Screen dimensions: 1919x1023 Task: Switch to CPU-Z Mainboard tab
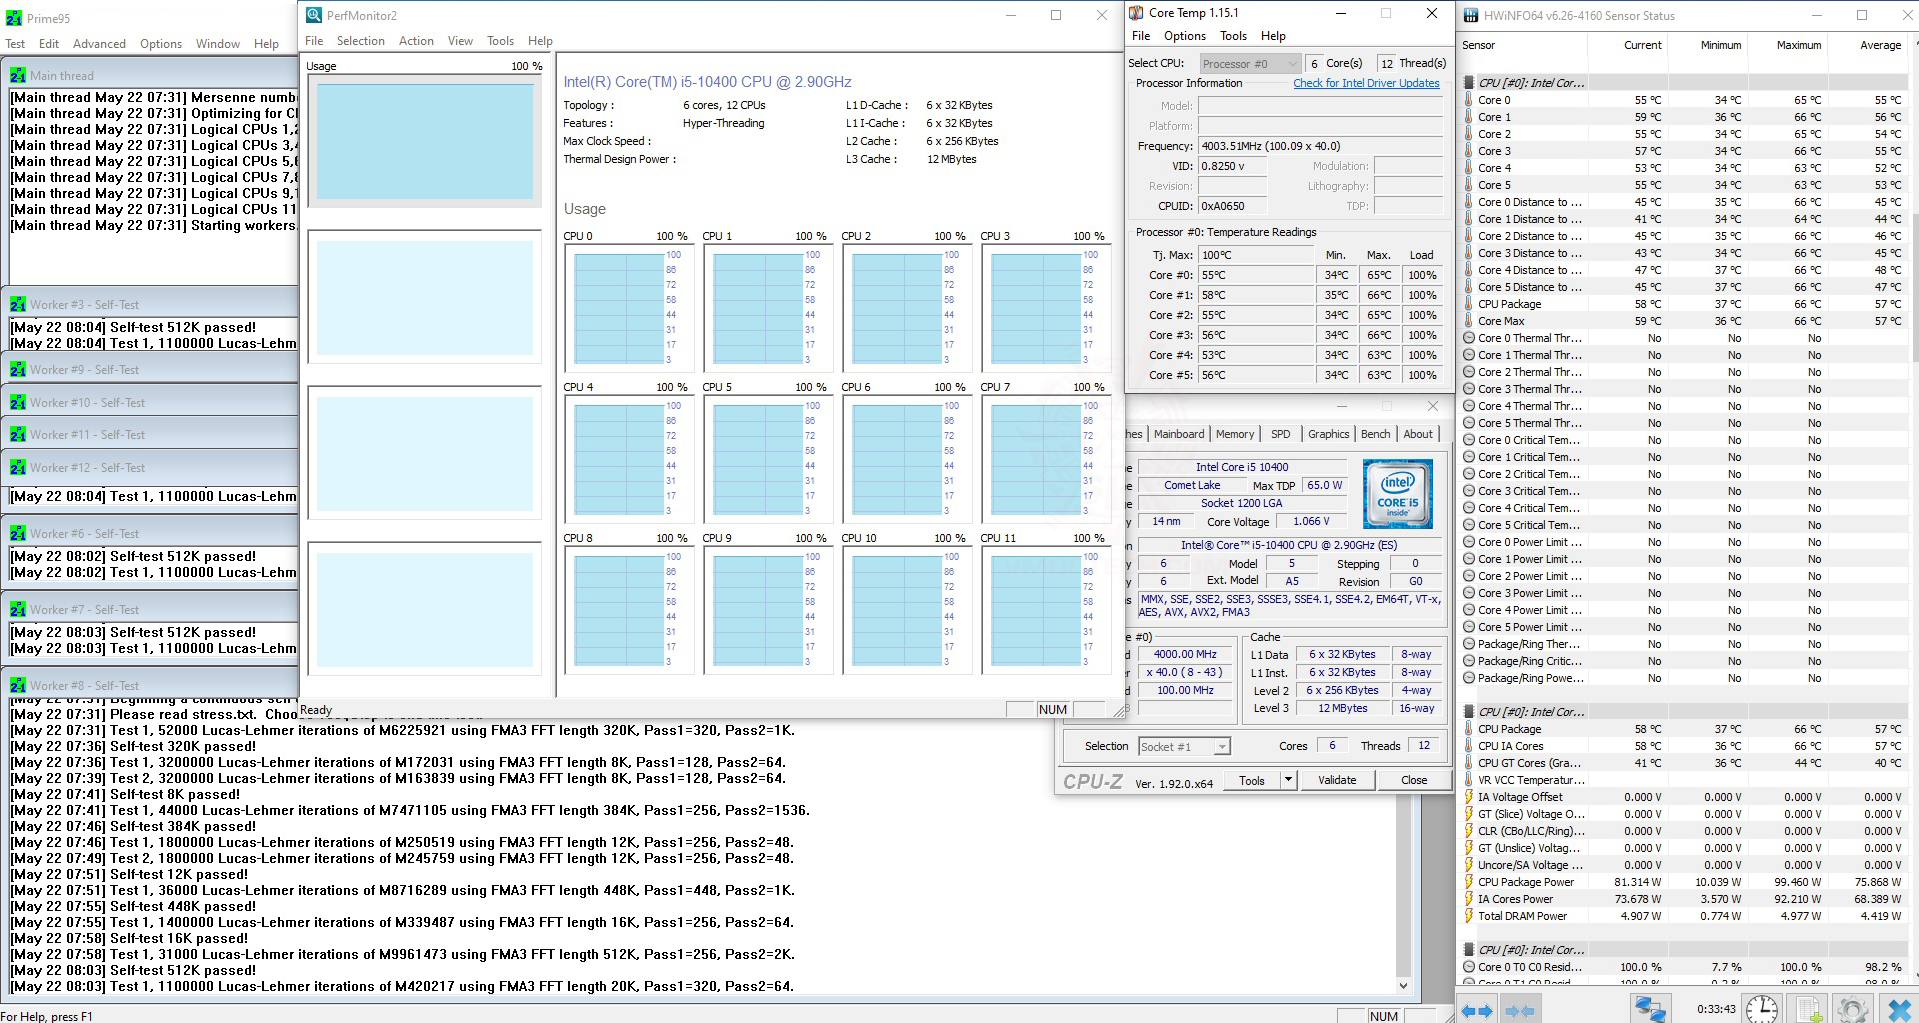(1179, 434)
